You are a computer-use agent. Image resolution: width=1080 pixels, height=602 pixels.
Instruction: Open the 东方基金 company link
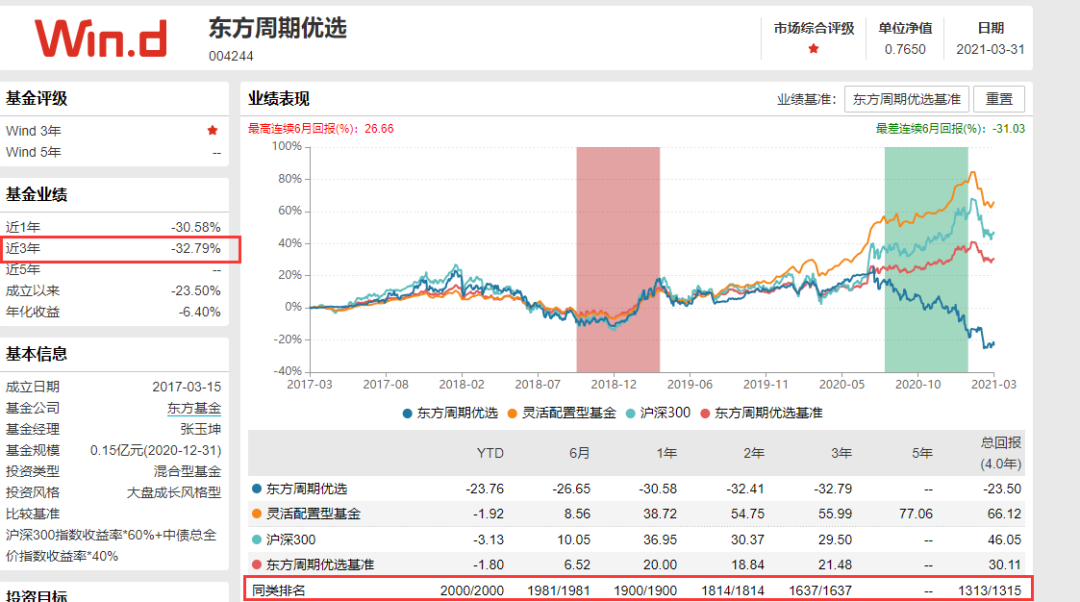coord(194,408)
